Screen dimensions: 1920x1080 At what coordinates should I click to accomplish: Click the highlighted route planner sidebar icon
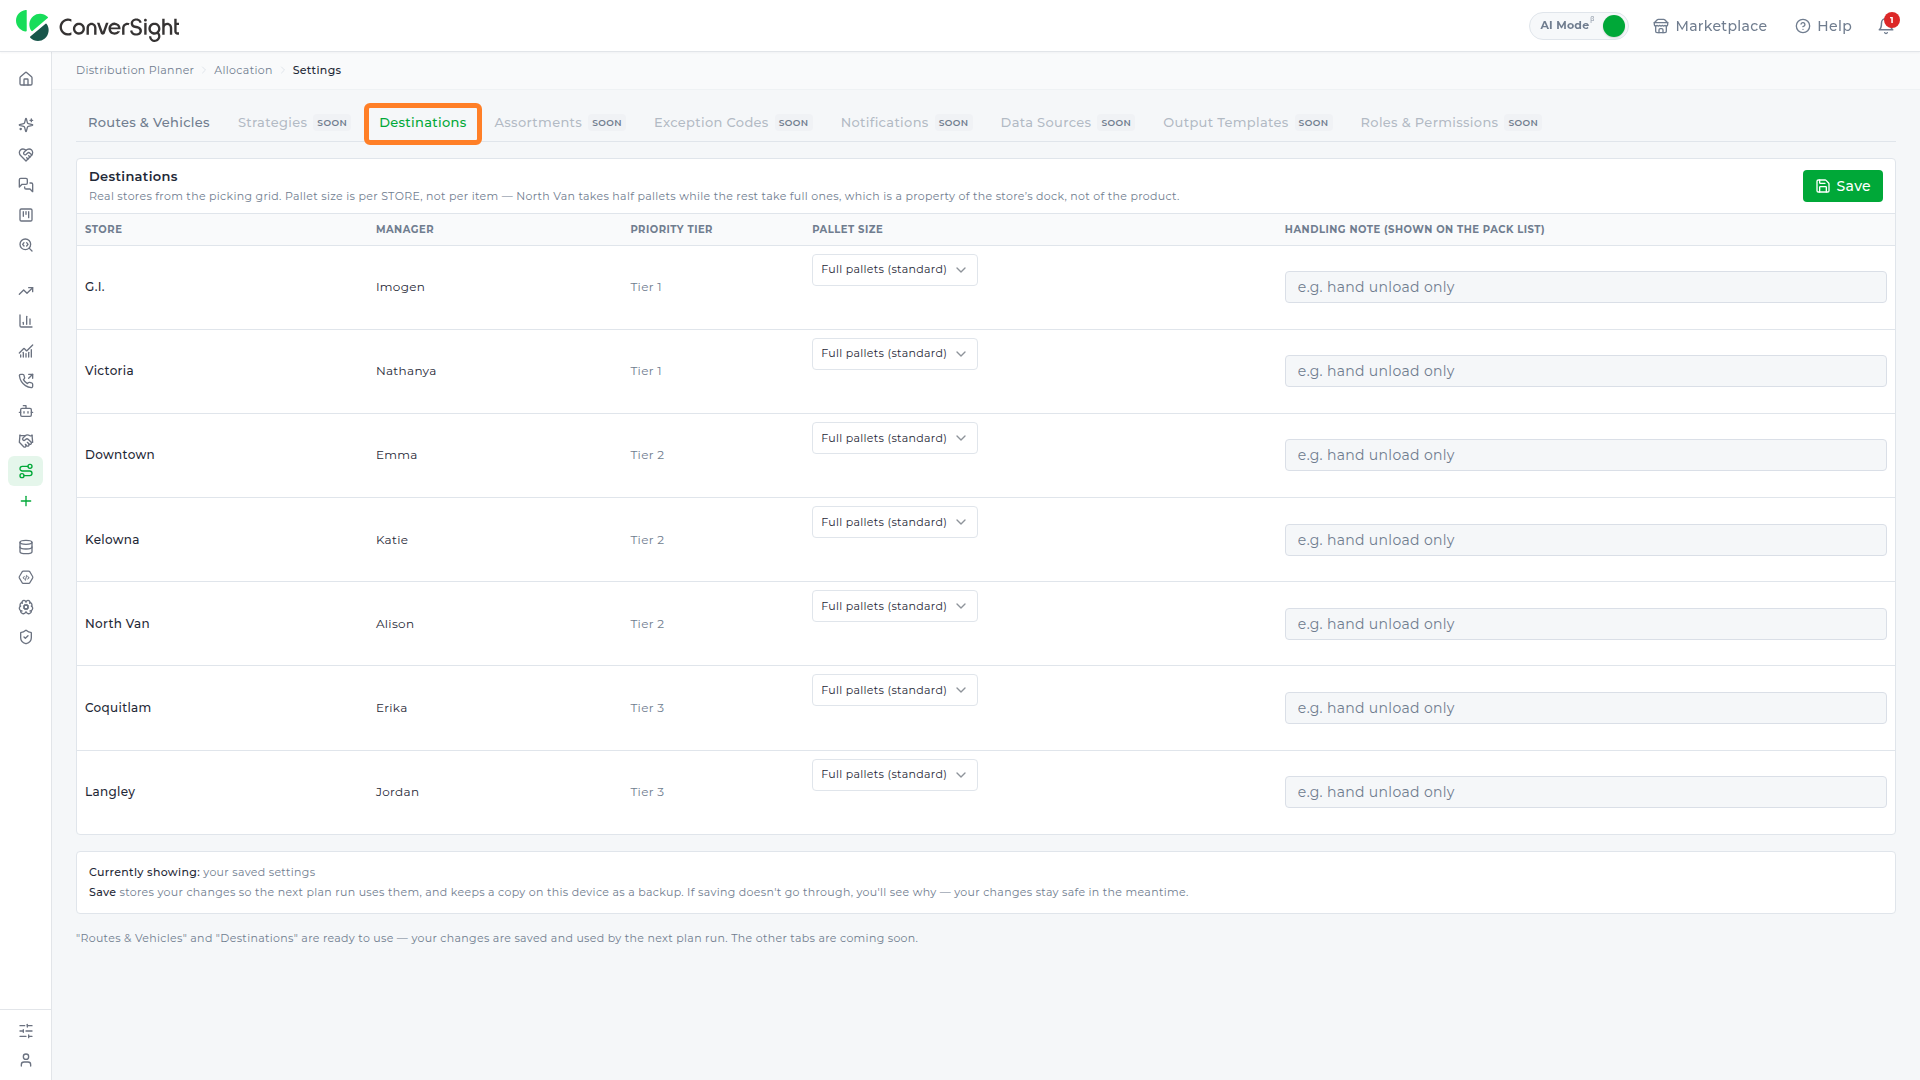coord(26,471)
